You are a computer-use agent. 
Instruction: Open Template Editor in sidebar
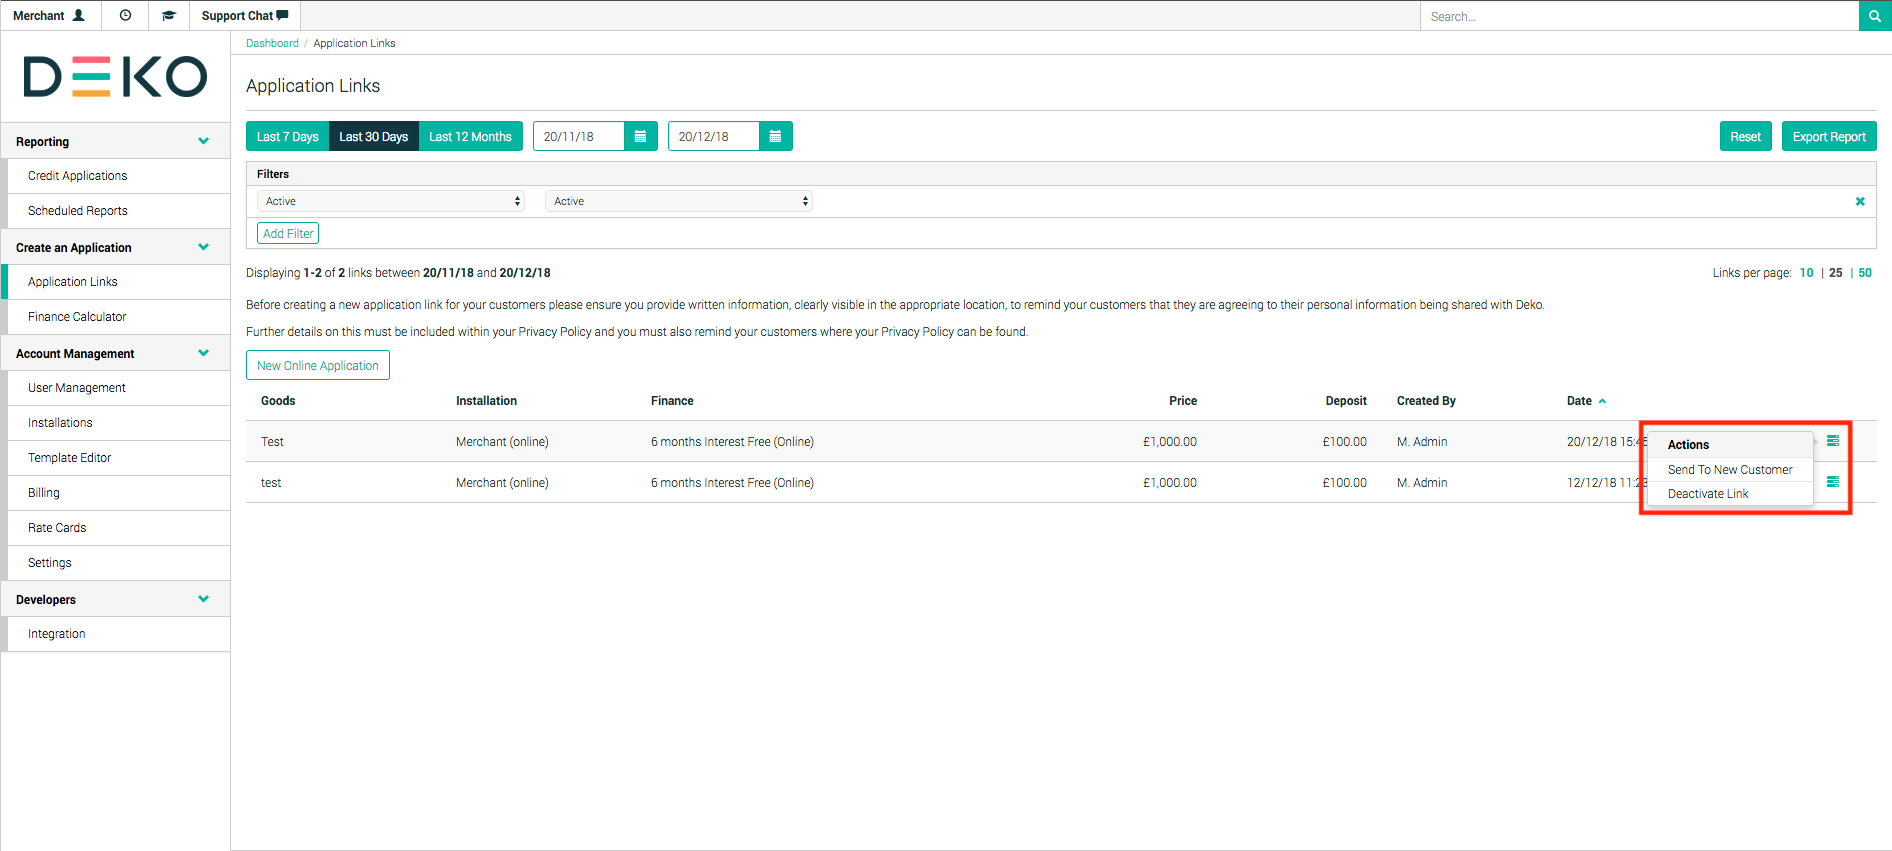[x=119, y=458]
